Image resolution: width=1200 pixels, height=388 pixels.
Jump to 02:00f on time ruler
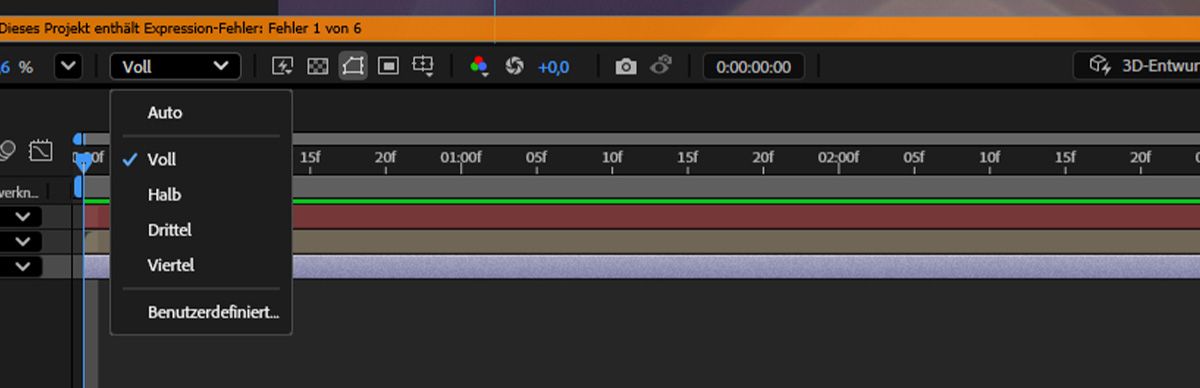[x=838, y=157]
